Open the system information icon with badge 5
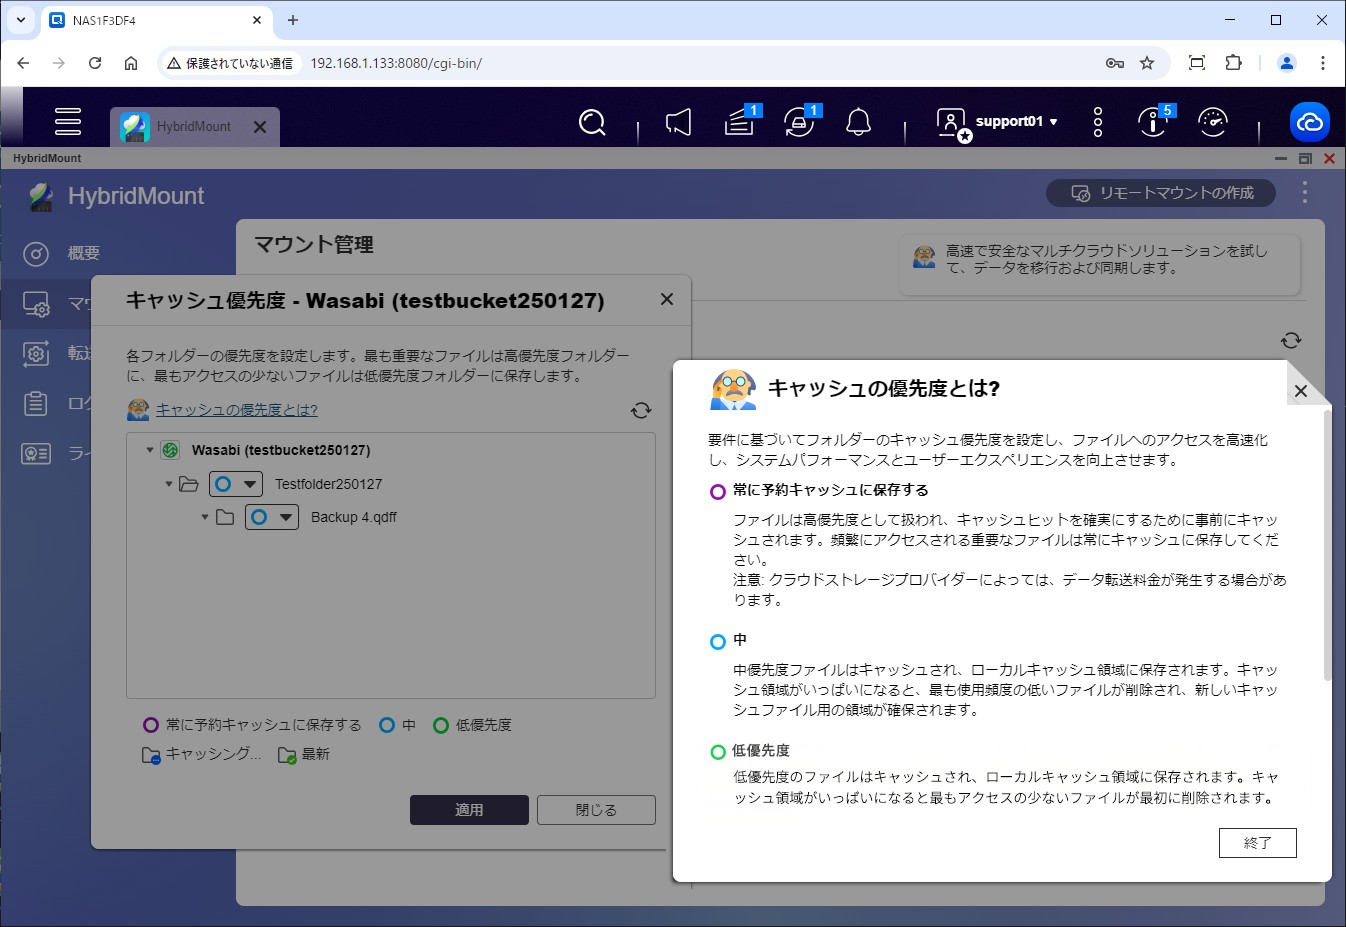The image size is (1346, 927). click(x=1155, y=121)
